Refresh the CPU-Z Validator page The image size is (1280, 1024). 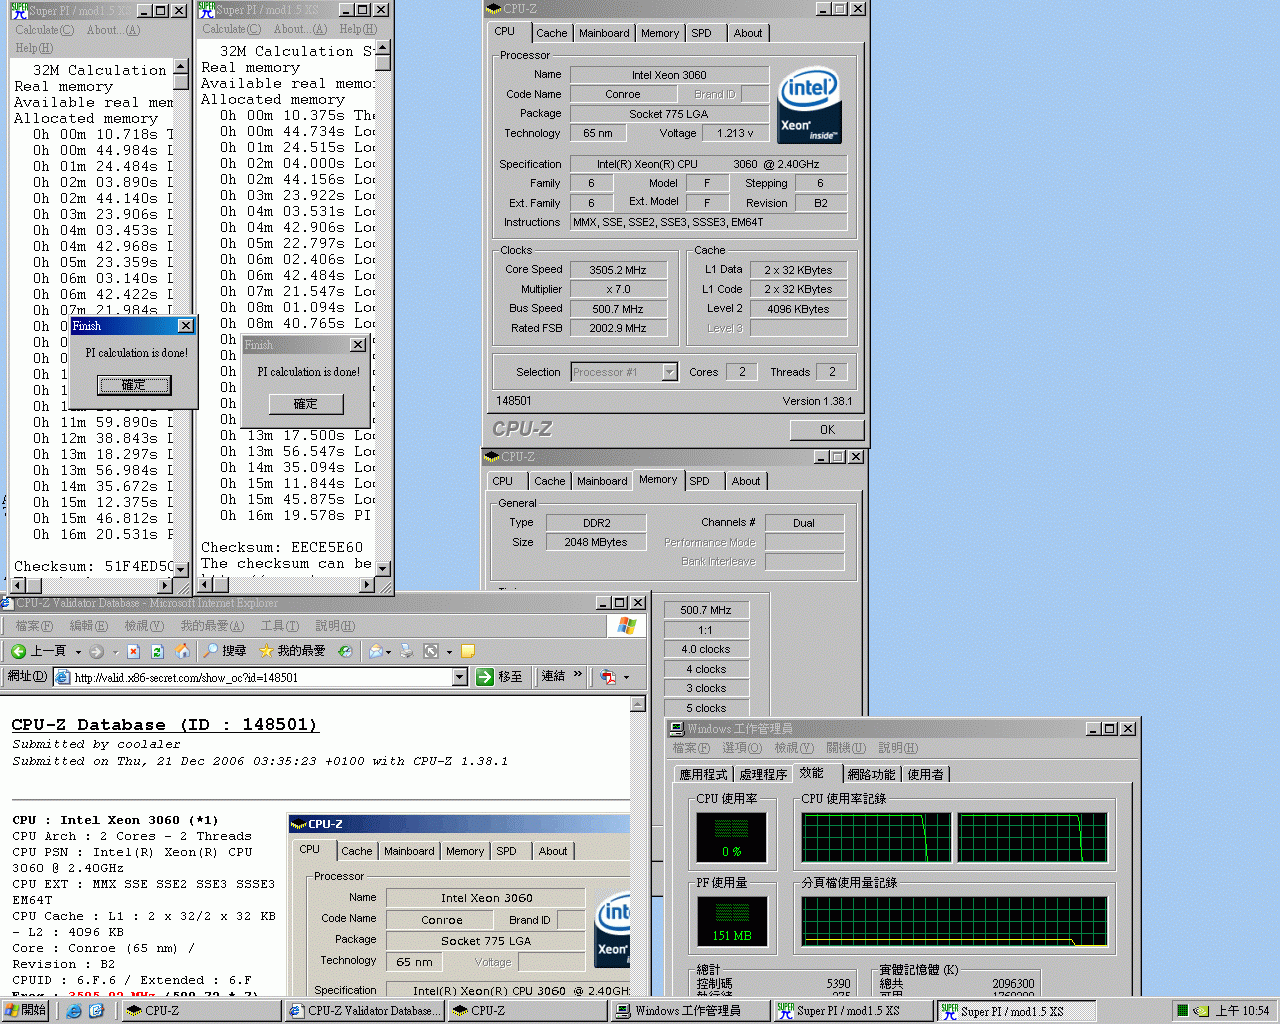(x=157, y=651)
